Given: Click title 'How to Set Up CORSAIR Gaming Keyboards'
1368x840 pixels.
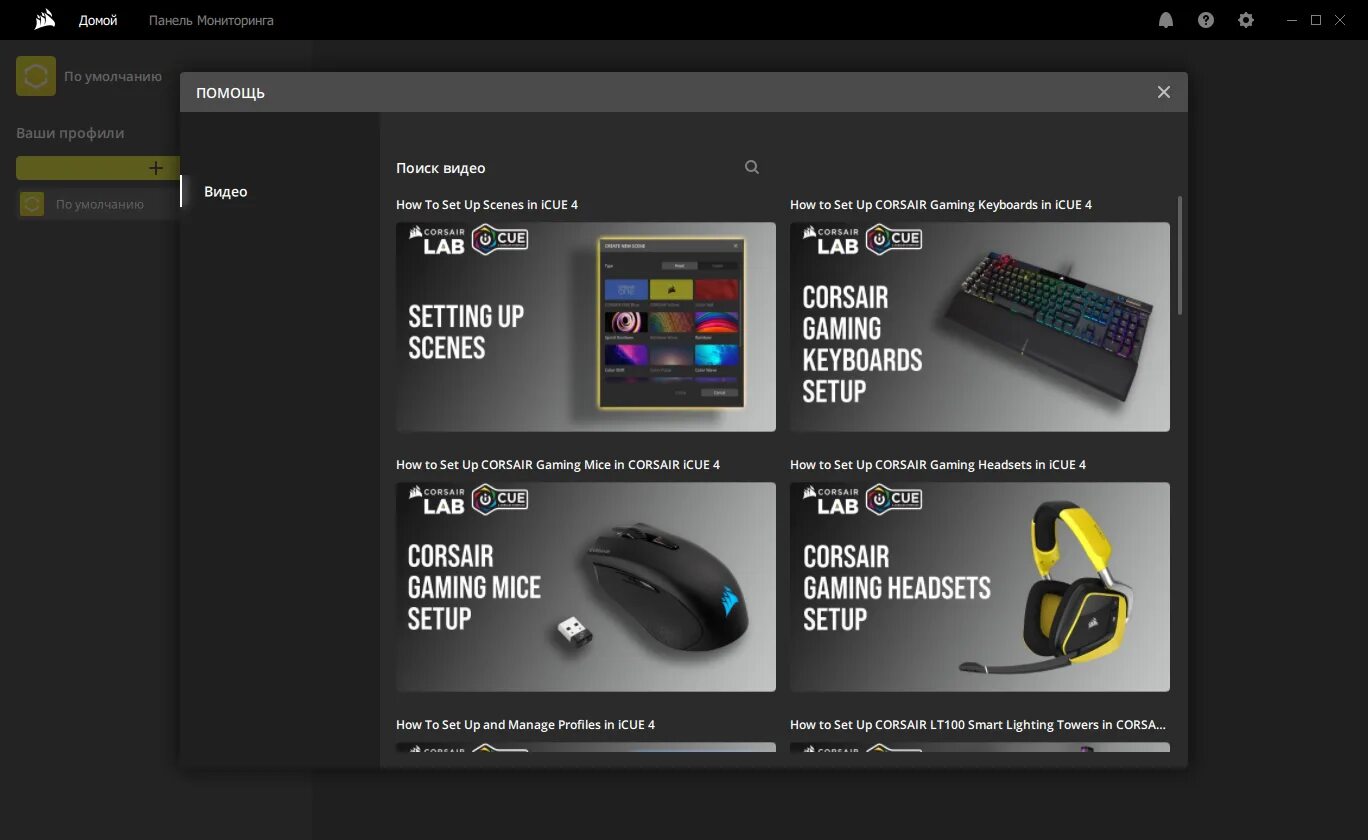Looking at the screenshot, I should pyautogui.click(x=941, y=204).
